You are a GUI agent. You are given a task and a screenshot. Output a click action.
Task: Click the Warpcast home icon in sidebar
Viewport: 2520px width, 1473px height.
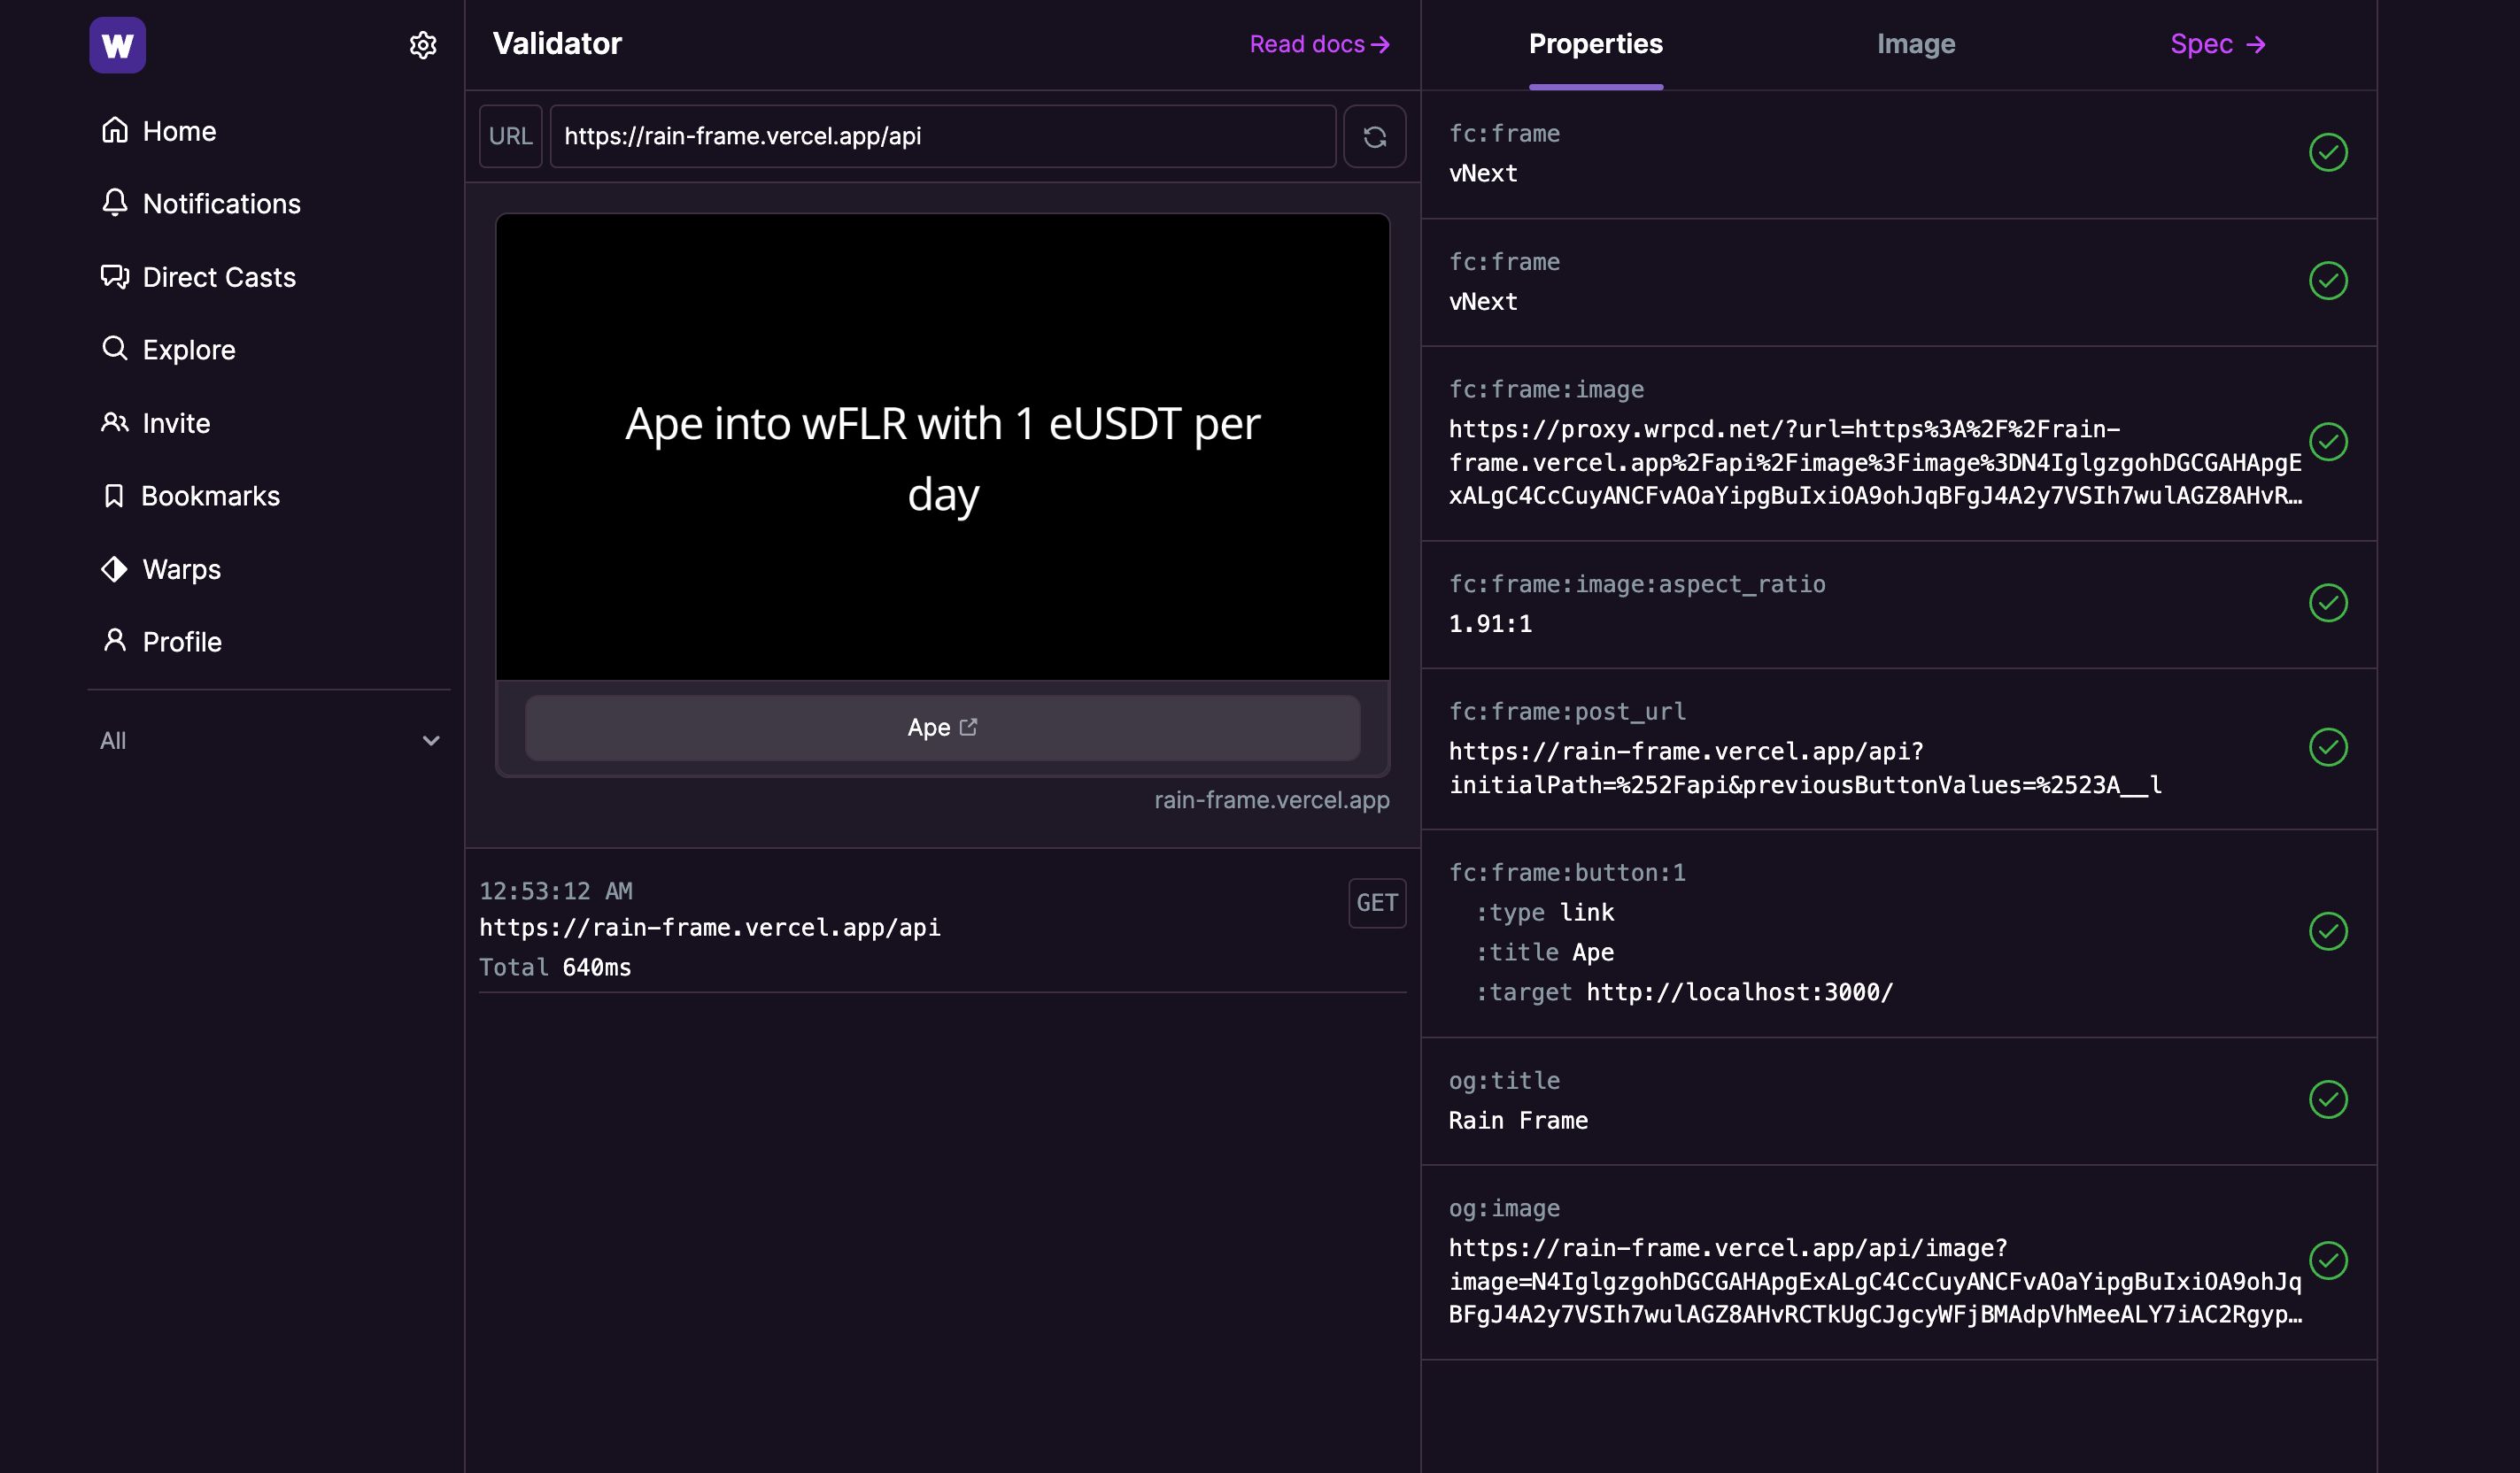[118, 42]
